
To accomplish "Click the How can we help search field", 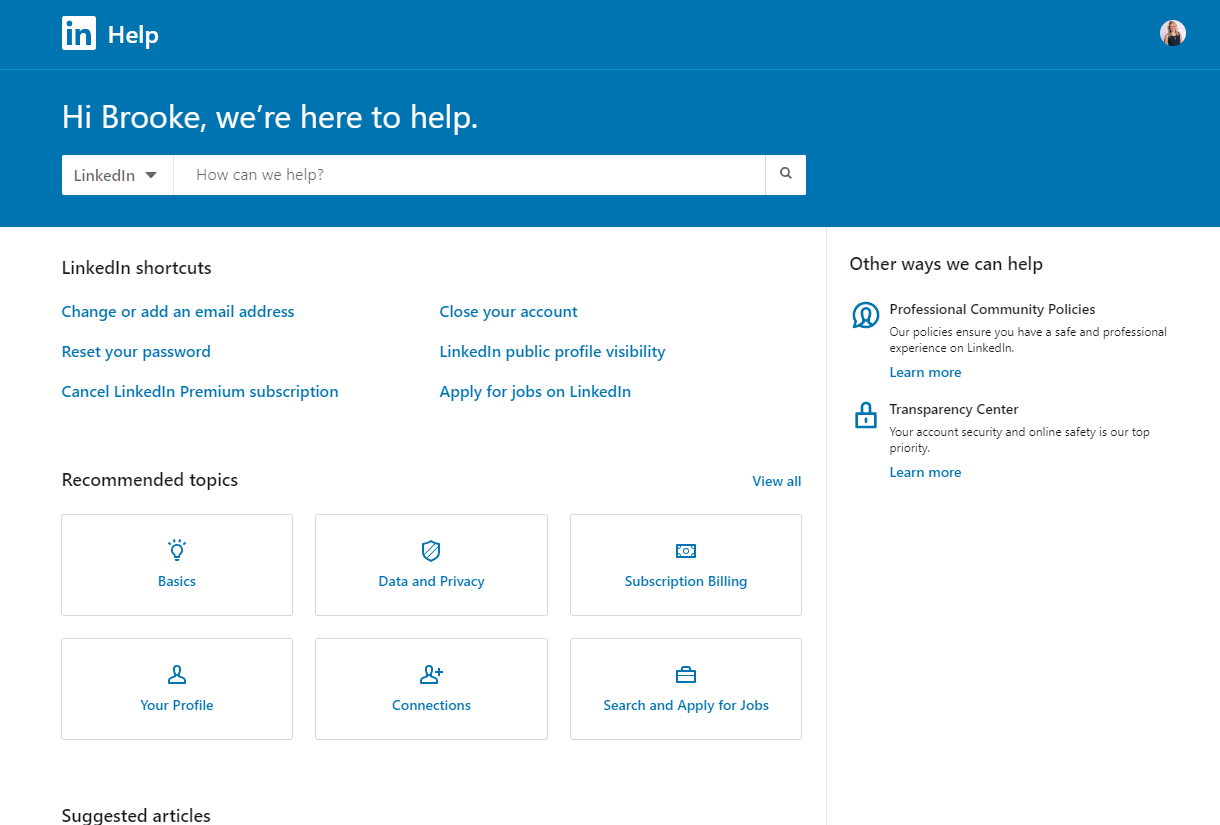I will click(x=470, y=174).
